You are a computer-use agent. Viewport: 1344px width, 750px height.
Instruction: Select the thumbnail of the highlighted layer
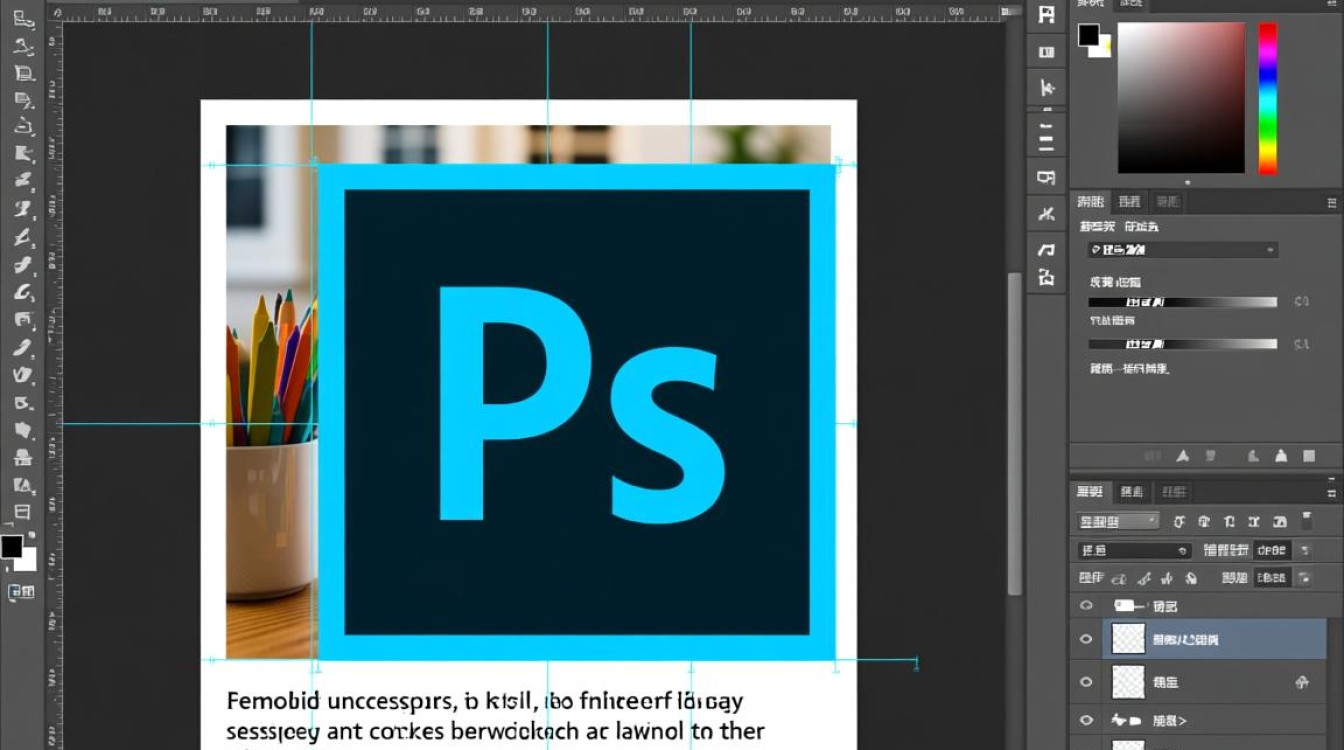1128,639
